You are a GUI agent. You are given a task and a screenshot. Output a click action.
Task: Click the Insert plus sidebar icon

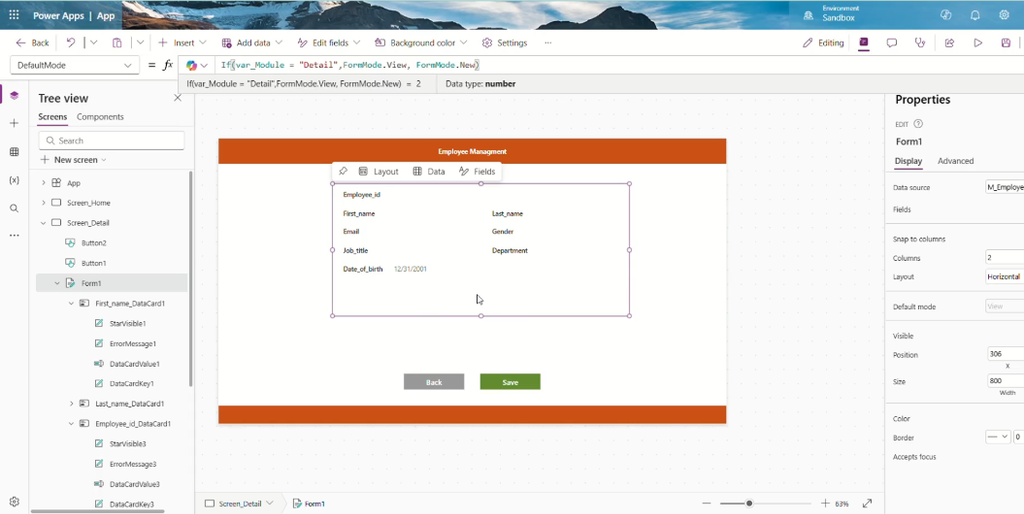(x=14, y=123)
